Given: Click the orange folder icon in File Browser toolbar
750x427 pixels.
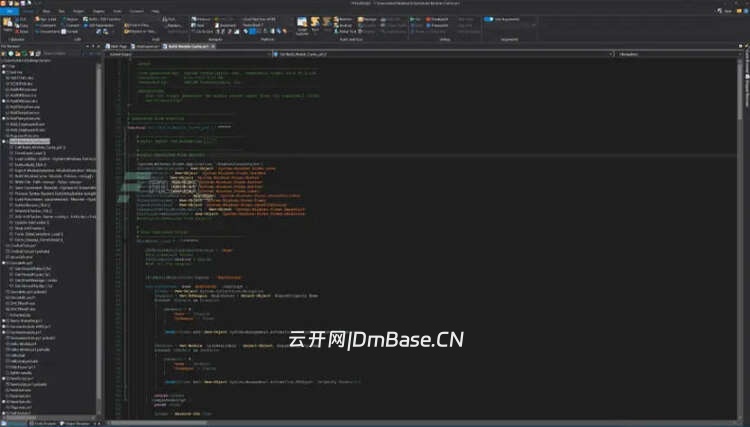Looking at the screenshot, I should [17, 54].
